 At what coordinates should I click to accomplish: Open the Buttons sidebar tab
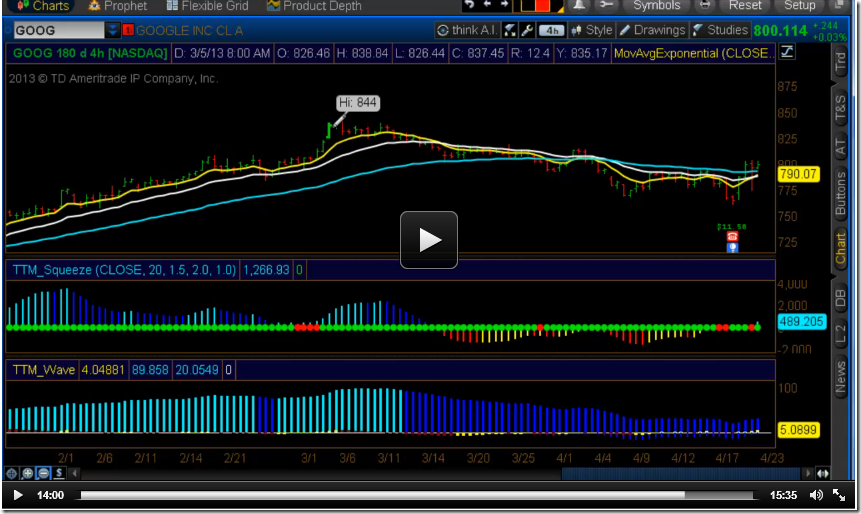(x=840, y=193)
